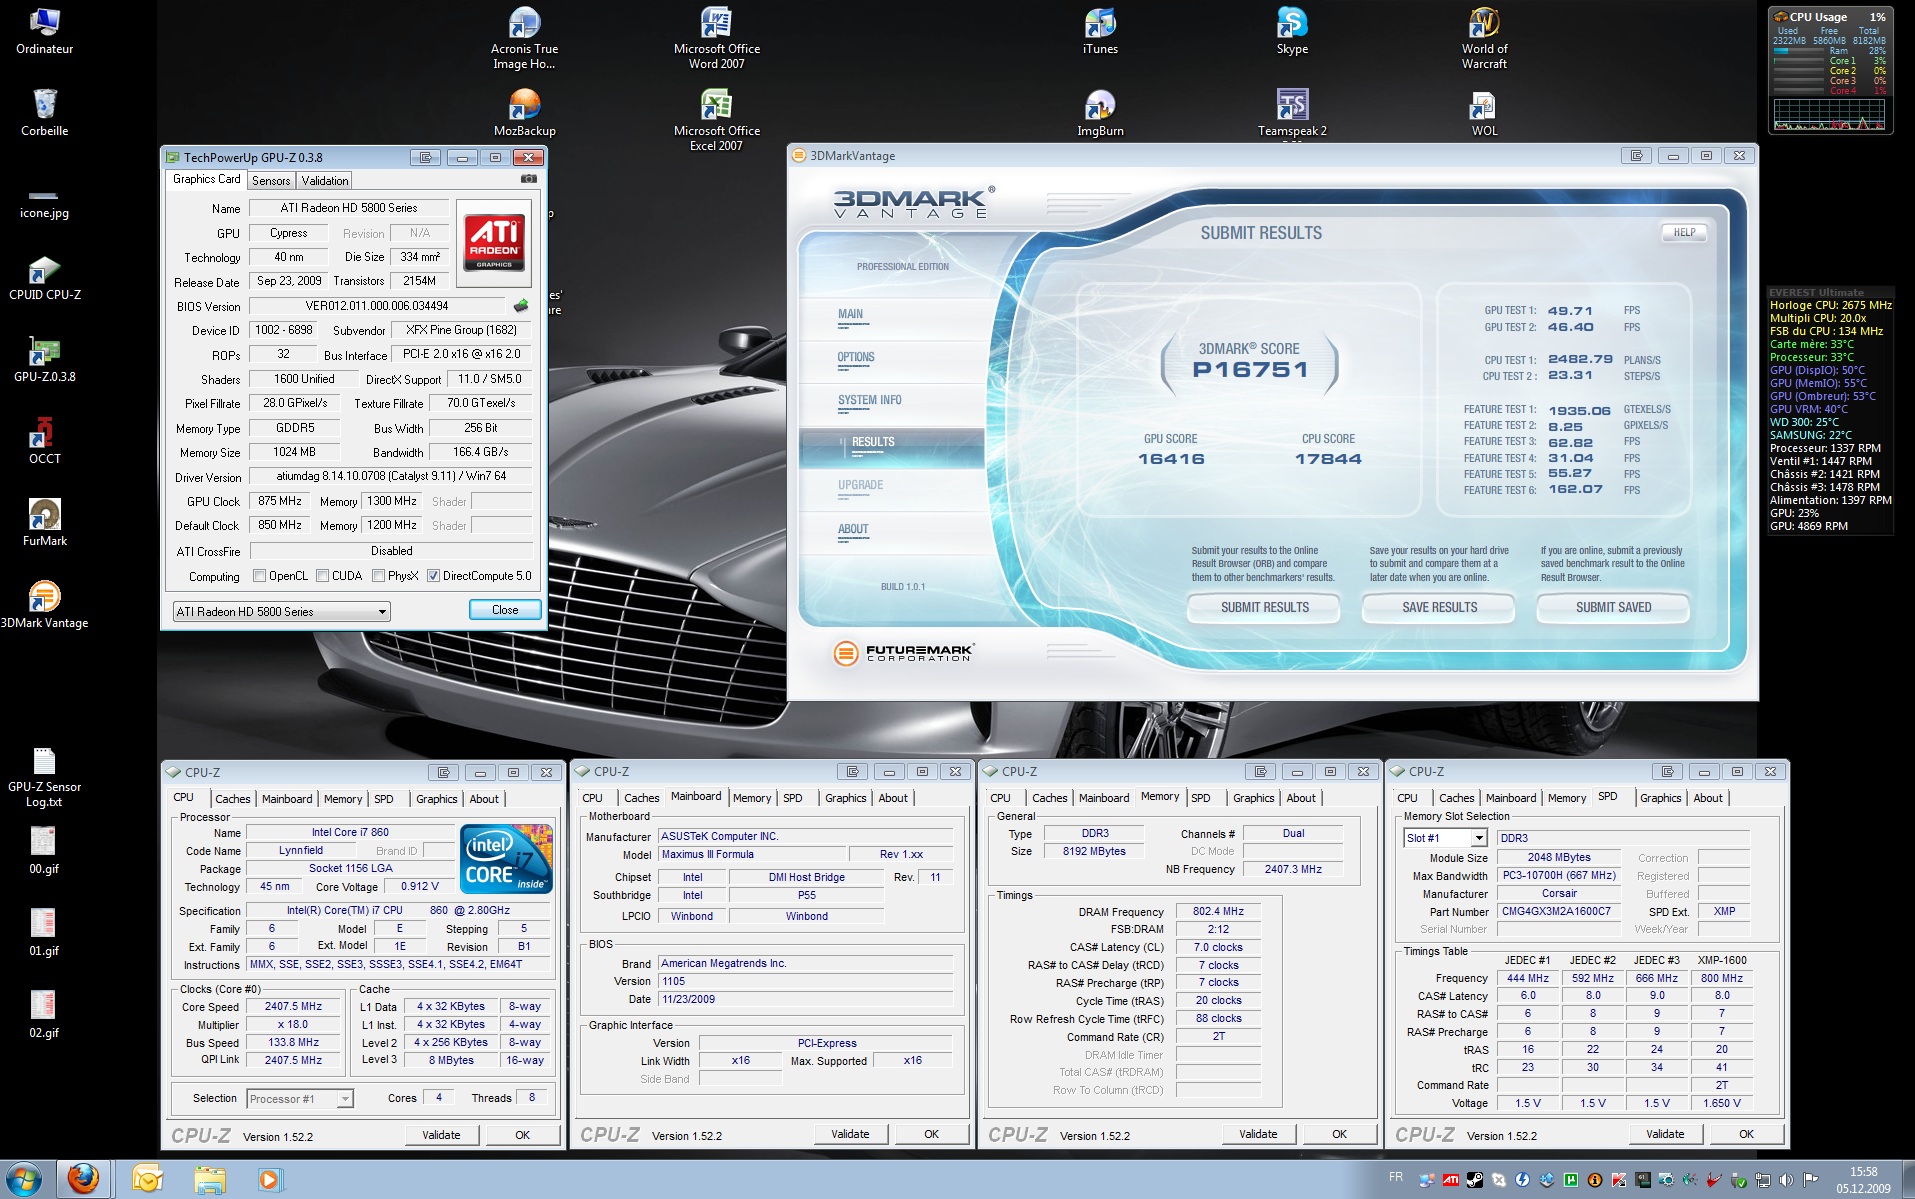1915x1199 pixels.
Task: Enable the OpenCL checkbox
Action: click(x=260, y=576)
